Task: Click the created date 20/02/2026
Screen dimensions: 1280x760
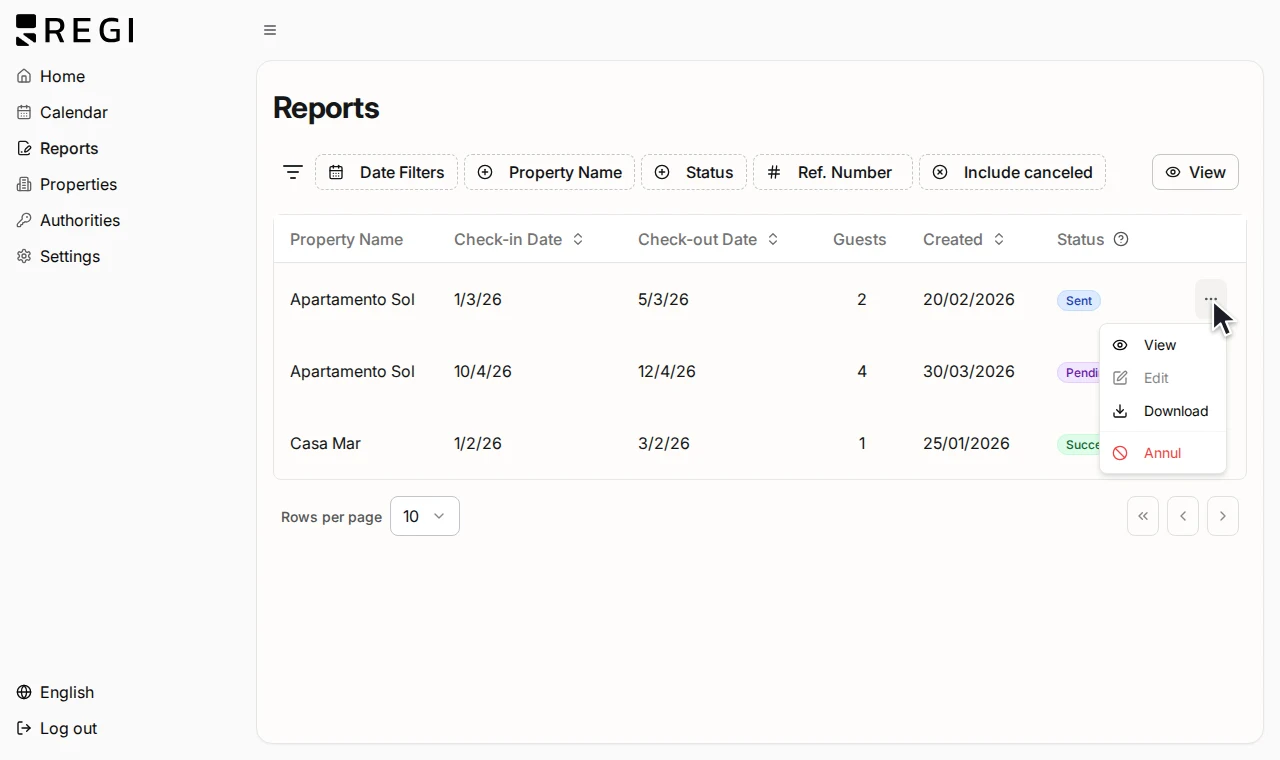Action: click(x=969, y=299)
